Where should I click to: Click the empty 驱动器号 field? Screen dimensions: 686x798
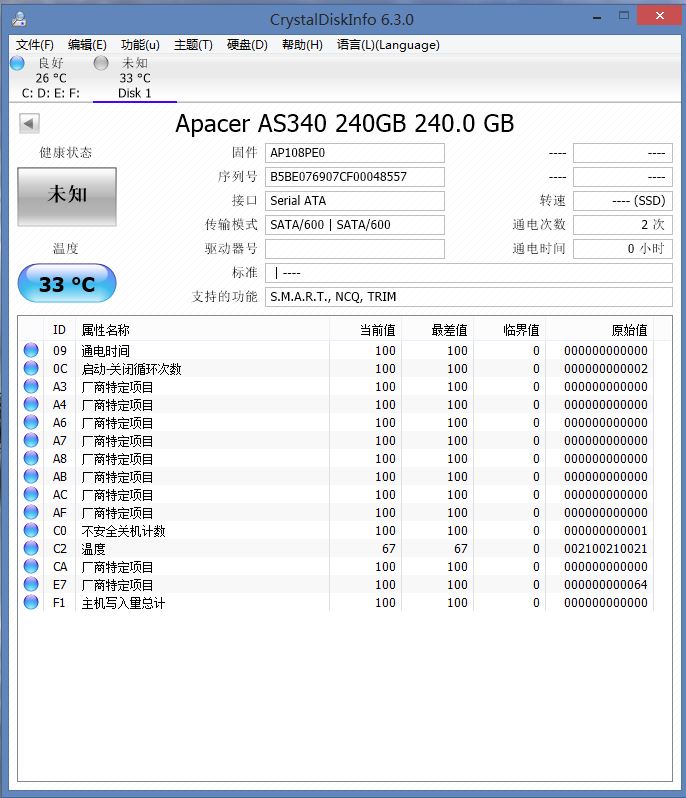pyautogui.click(x=355, y=248)
